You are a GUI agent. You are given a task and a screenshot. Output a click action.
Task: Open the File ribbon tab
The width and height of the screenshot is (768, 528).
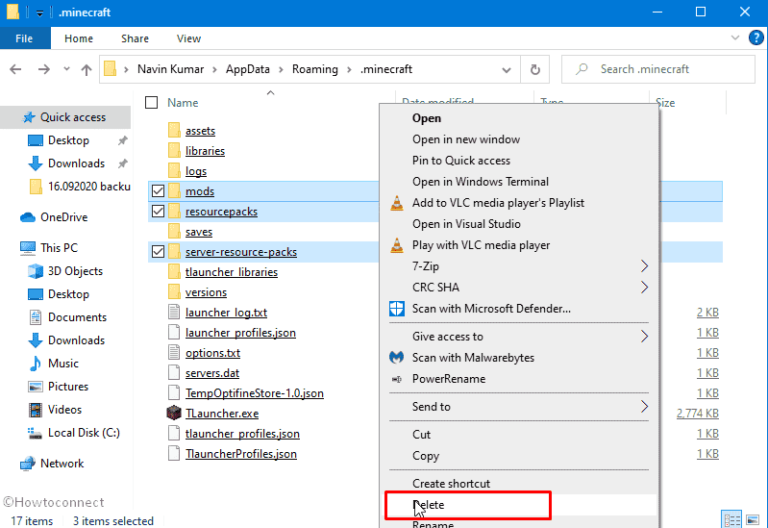(x=24, y=38)
